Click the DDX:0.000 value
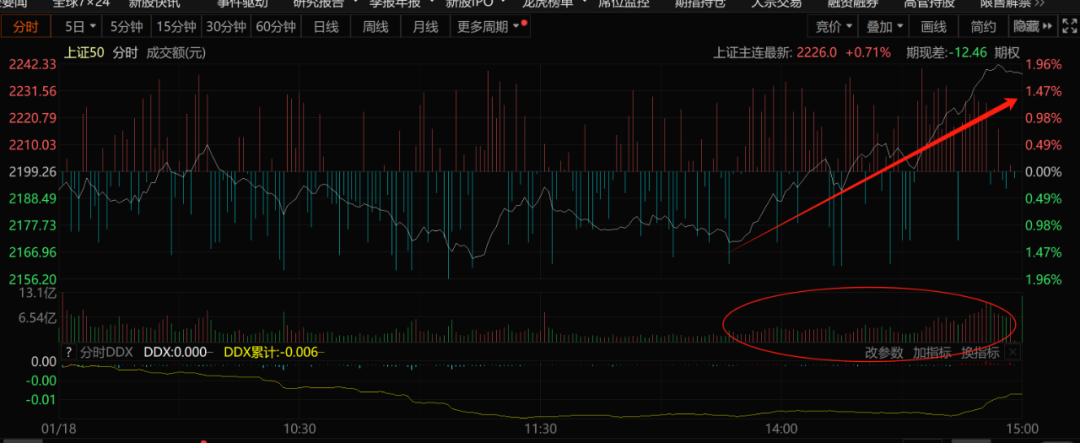Viewport: 1080px width, 443px height. click(x=175, y=351)
